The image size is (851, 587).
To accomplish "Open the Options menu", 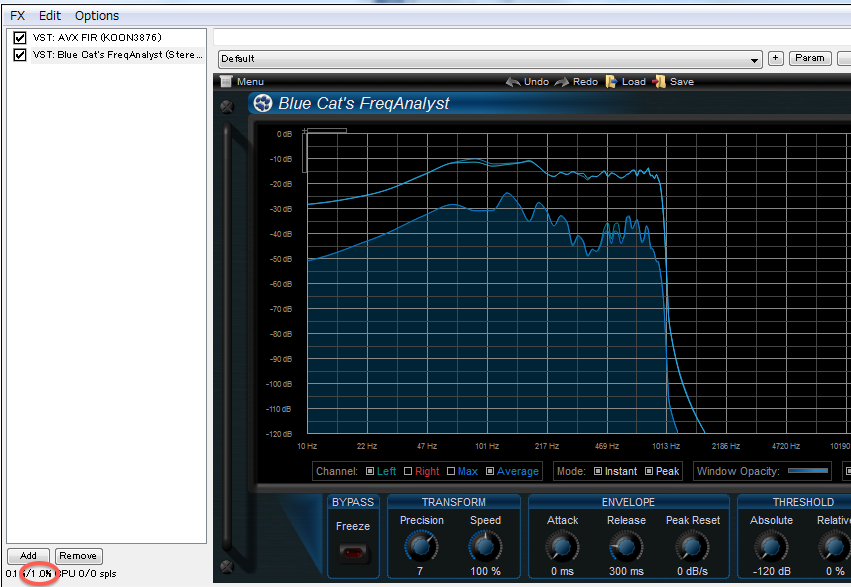I will [x=97, y=16].
